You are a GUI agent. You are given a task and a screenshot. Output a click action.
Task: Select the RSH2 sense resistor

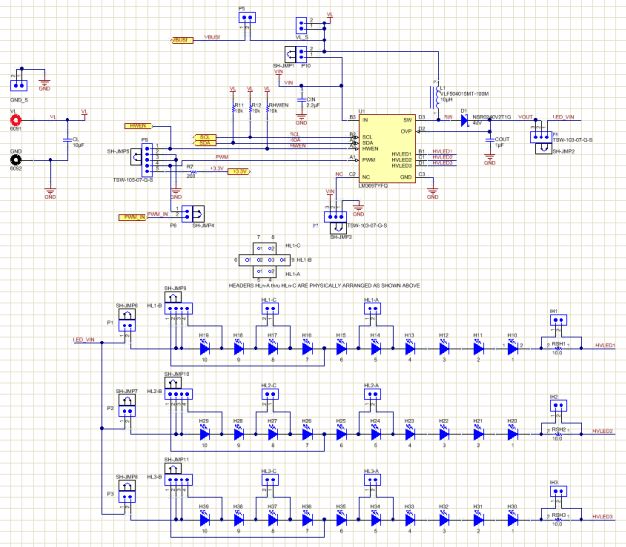click(558, 434)
